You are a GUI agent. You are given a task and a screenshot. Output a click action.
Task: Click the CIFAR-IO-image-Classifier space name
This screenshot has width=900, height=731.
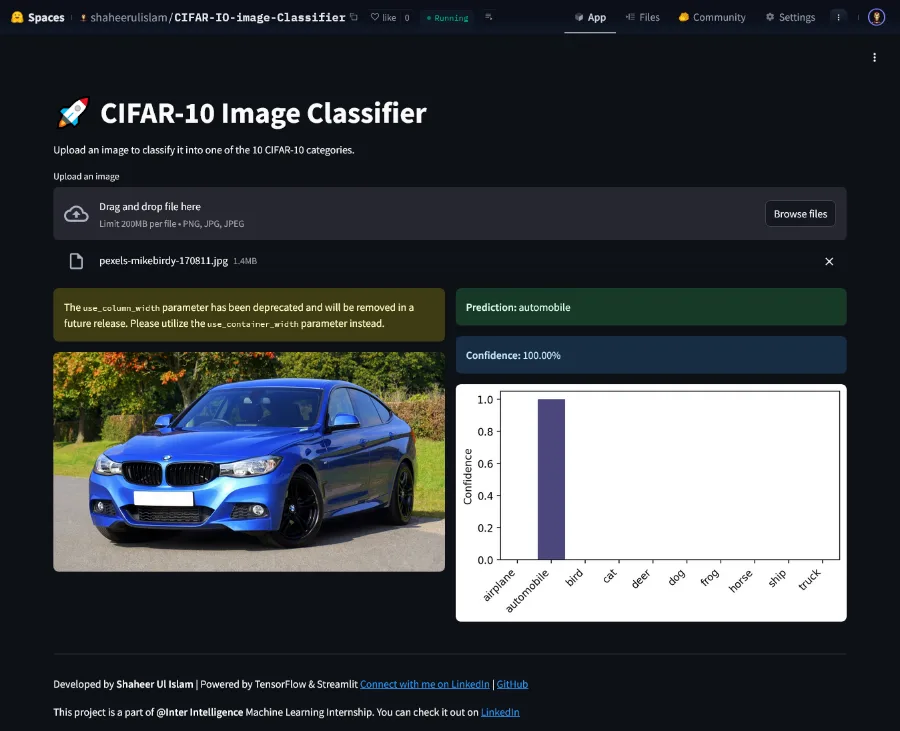(x=259, y=17)
